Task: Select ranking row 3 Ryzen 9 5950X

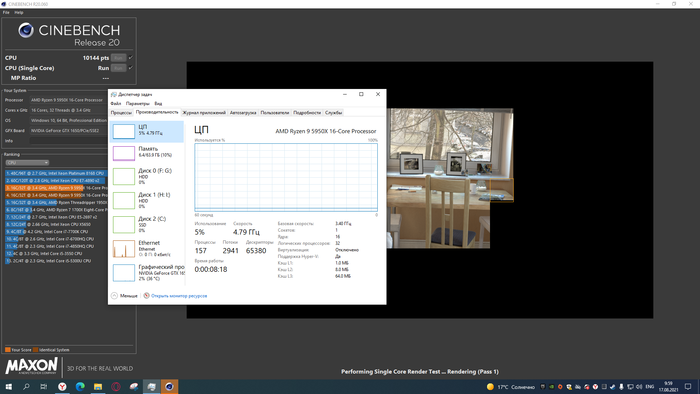Action: (56, 188)
